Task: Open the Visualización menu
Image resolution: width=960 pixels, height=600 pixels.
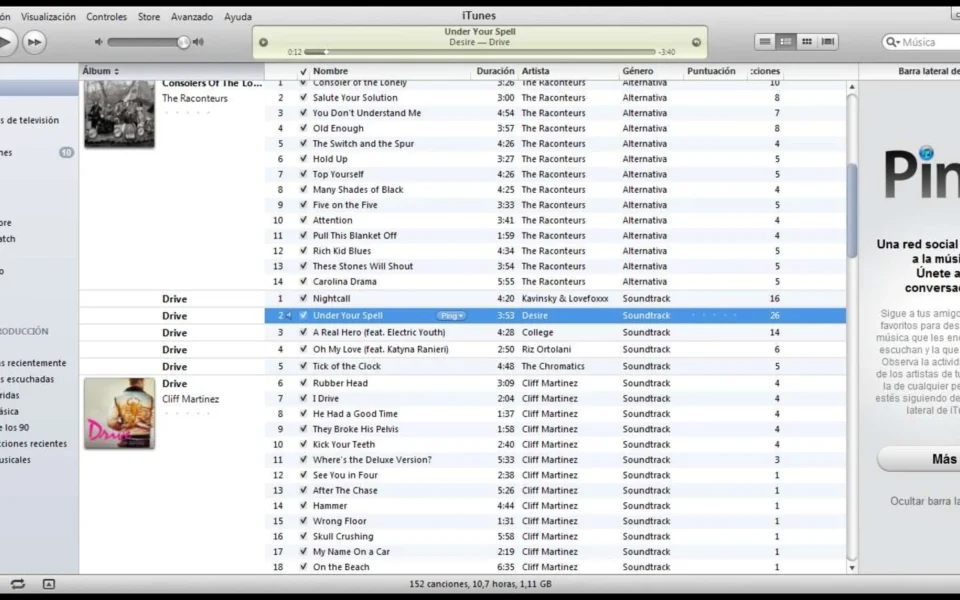Action: (x=48, y=17)
